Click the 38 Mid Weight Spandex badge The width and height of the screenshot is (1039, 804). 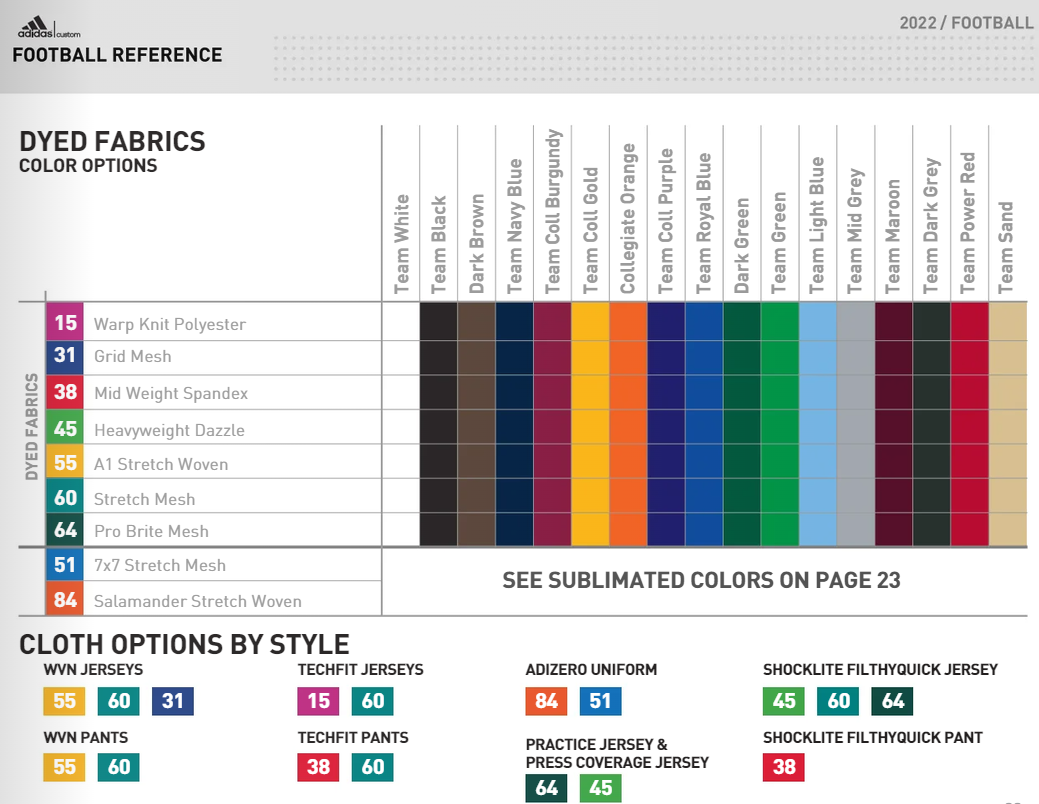click(64, 392)
